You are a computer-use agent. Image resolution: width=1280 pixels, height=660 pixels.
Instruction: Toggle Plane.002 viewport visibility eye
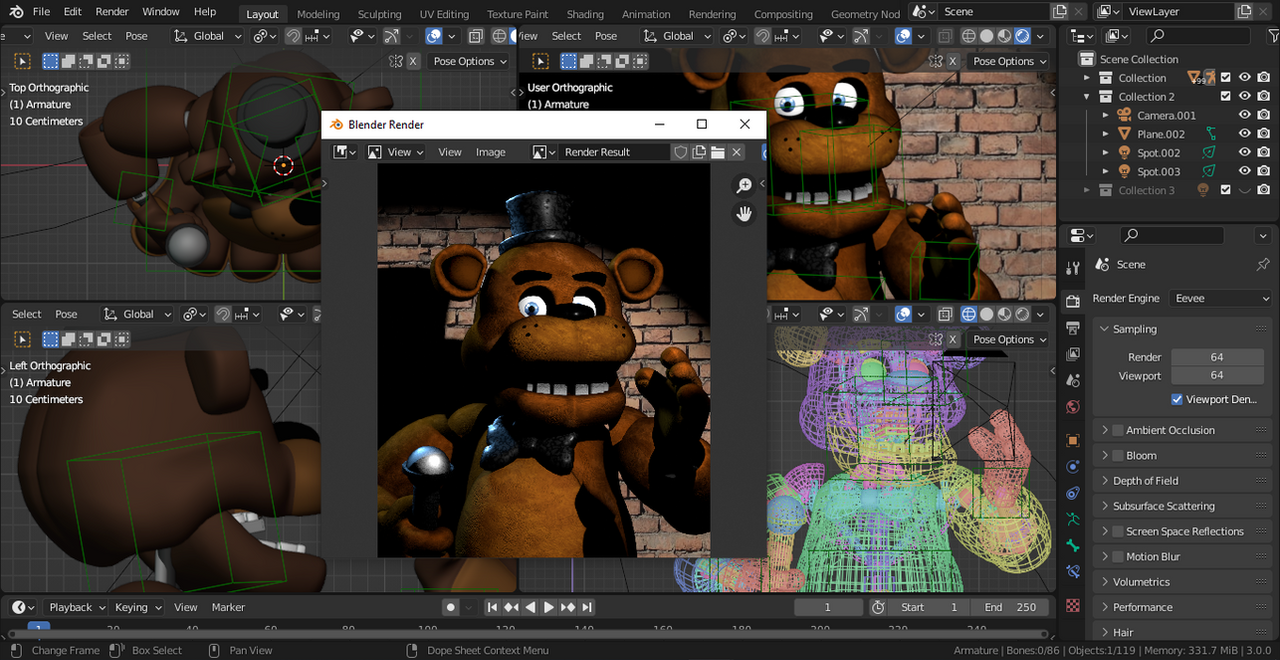click(x=1245, y=134)
